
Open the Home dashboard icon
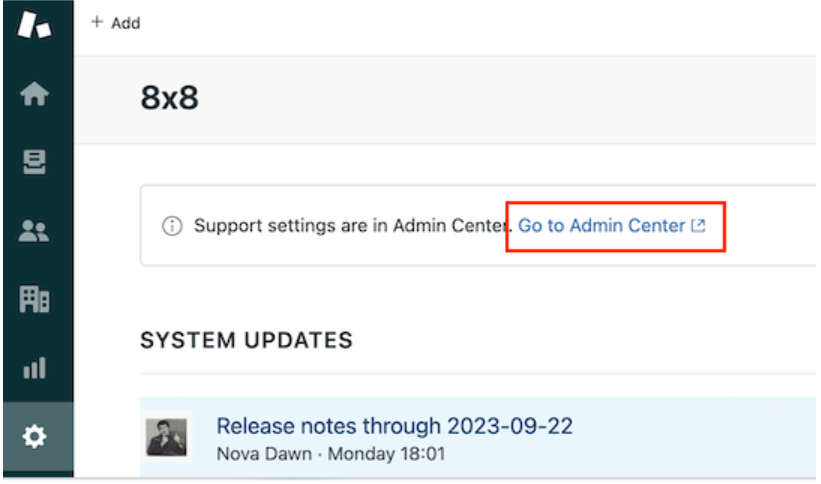click(x=35, y=95)
